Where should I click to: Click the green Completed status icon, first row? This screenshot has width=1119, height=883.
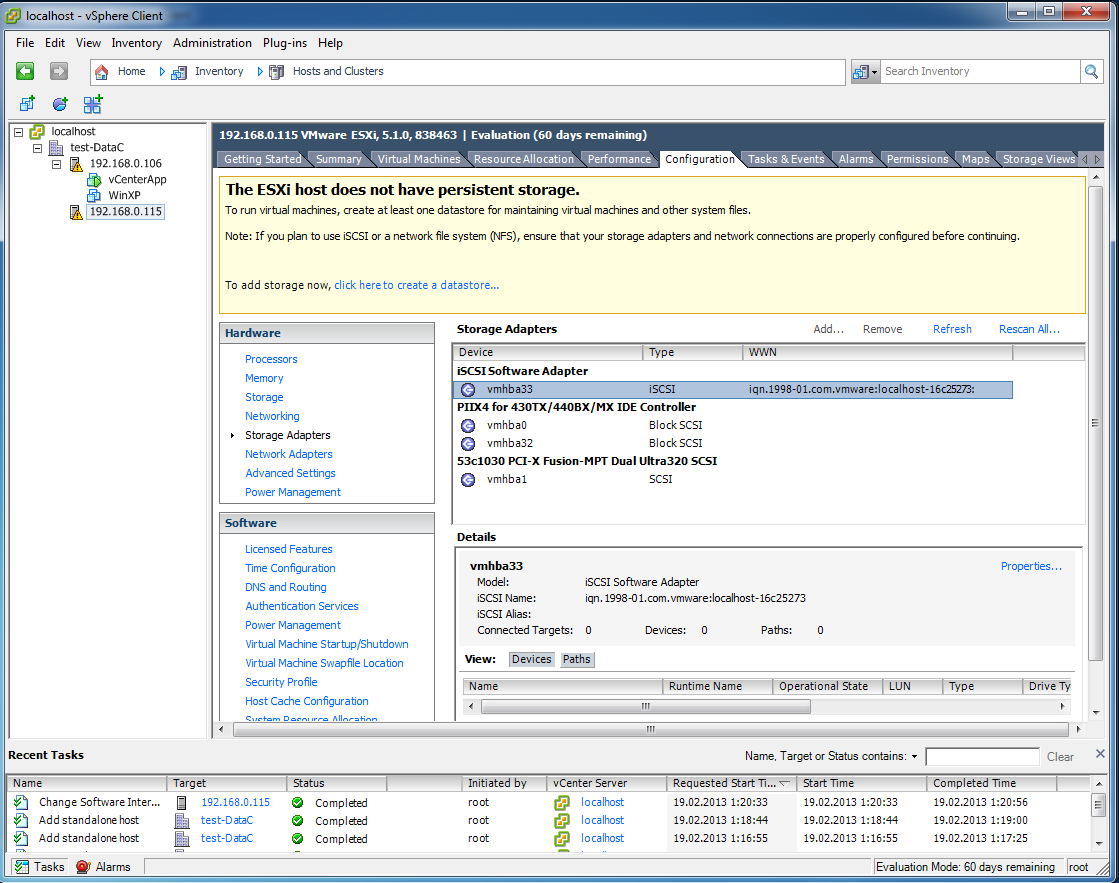(298, 802)
